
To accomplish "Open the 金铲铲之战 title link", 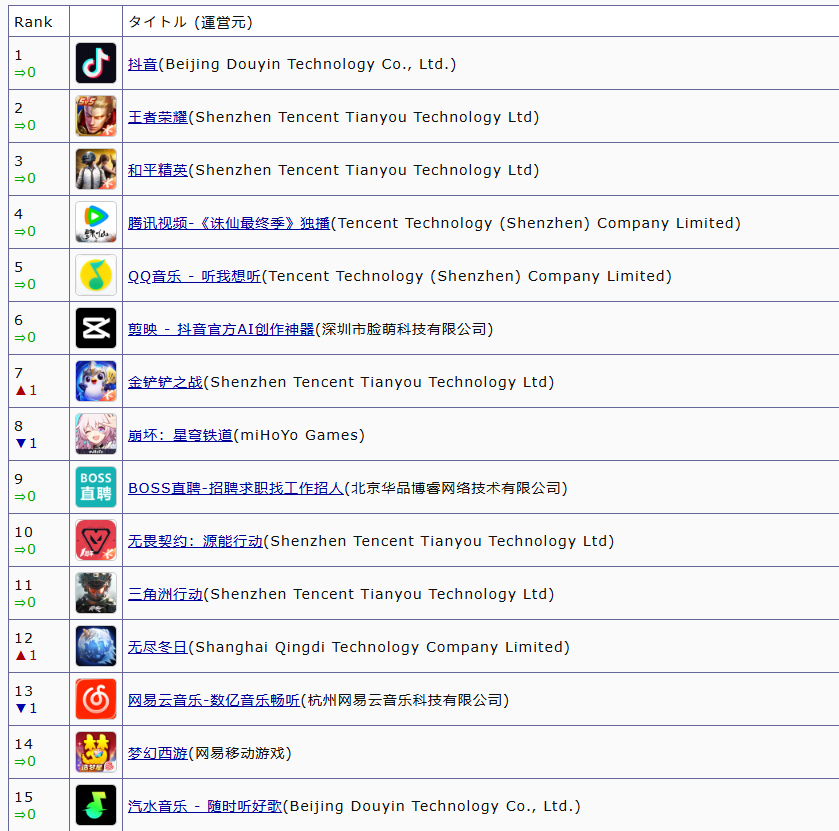I will click(165, 382).
